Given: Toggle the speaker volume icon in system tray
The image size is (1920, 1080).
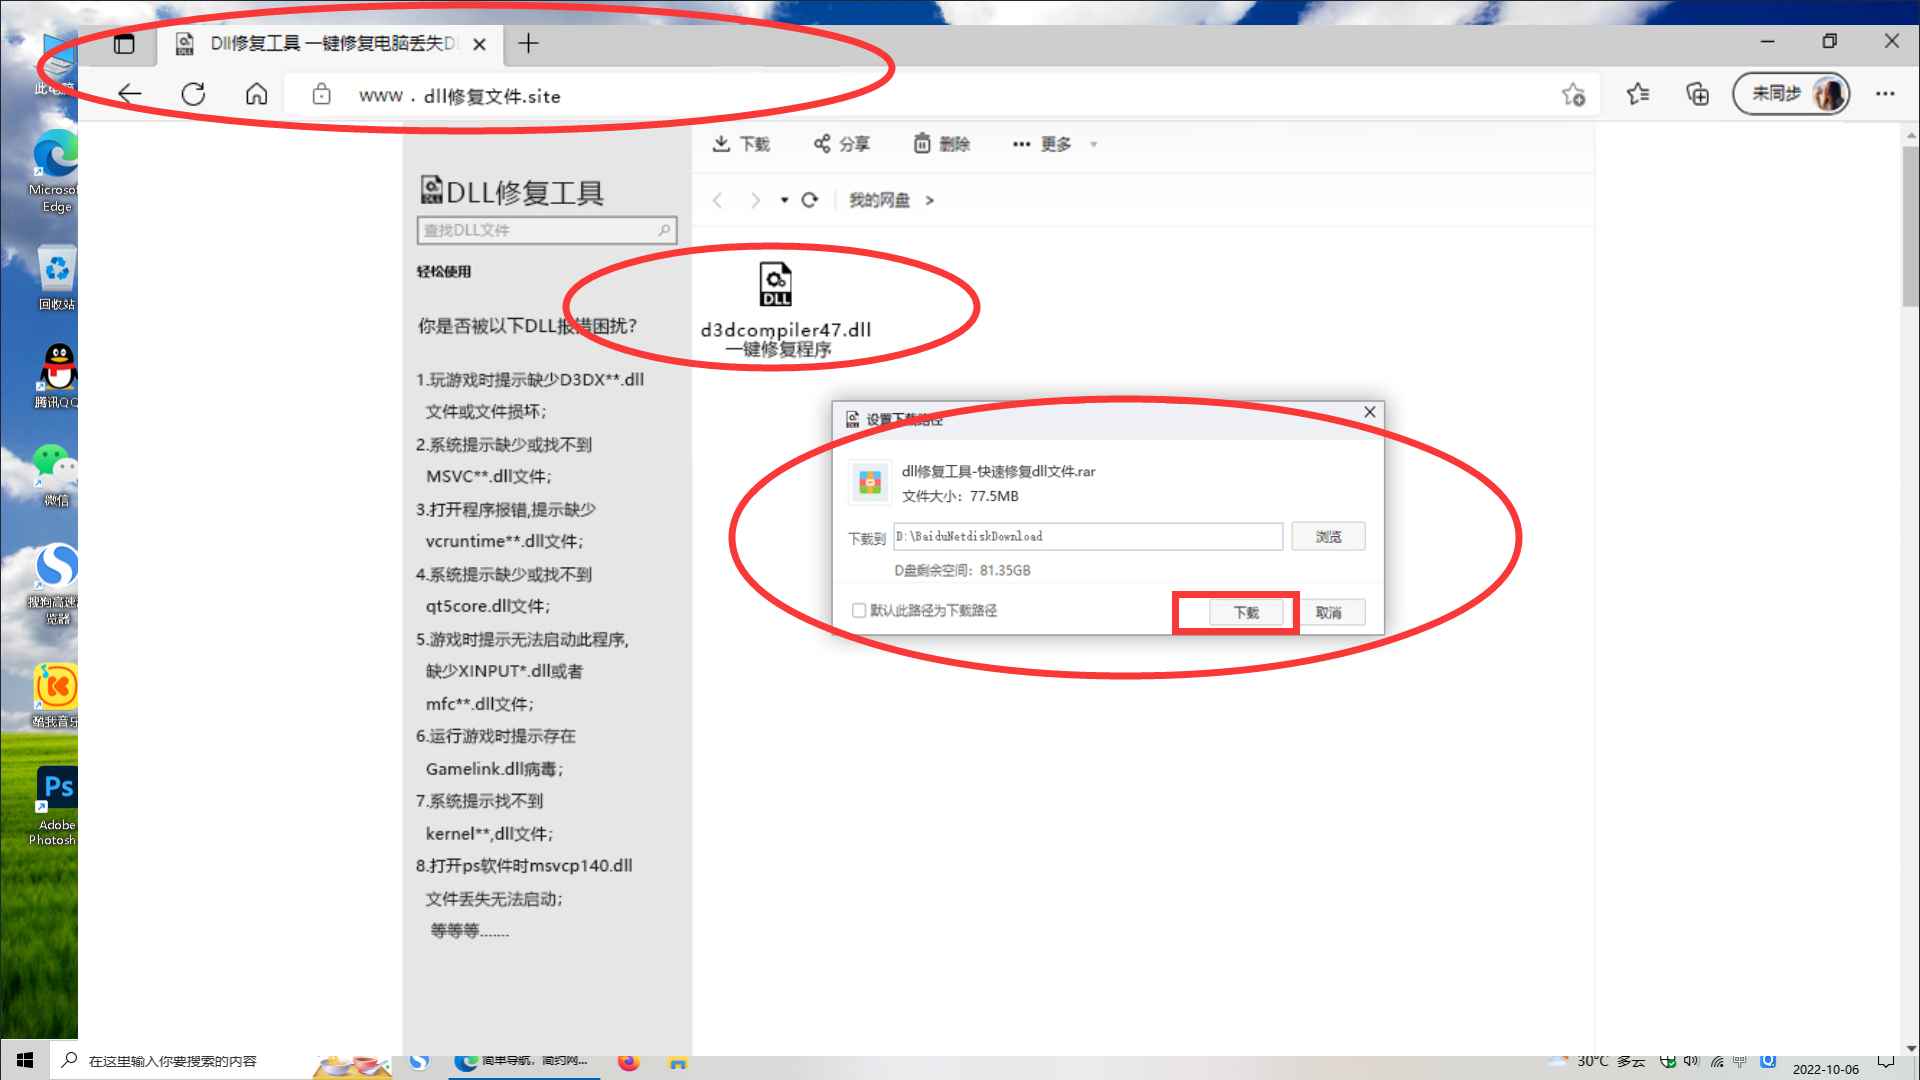Looking at the screenshot, I should [x=1692, y=1061].
